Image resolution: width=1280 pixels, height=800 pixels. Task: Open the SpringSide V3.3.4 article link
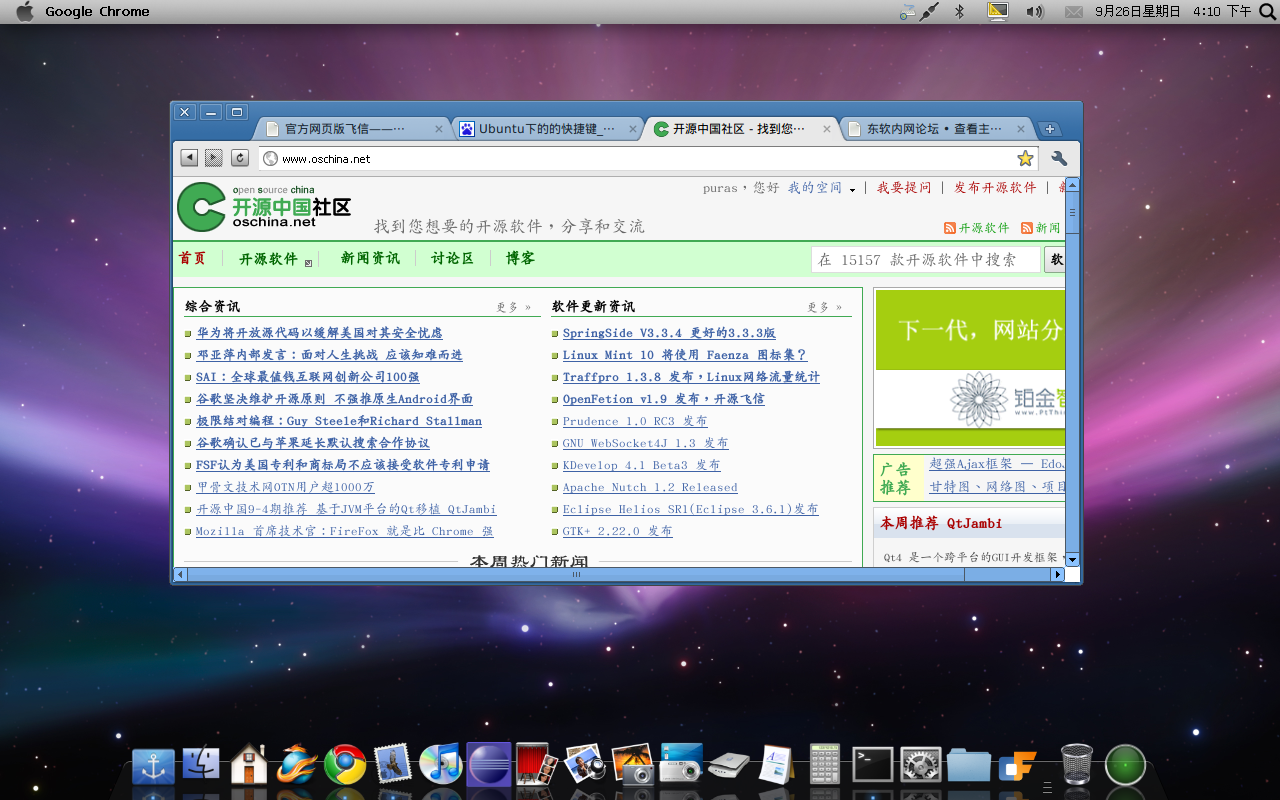point(669,333)
